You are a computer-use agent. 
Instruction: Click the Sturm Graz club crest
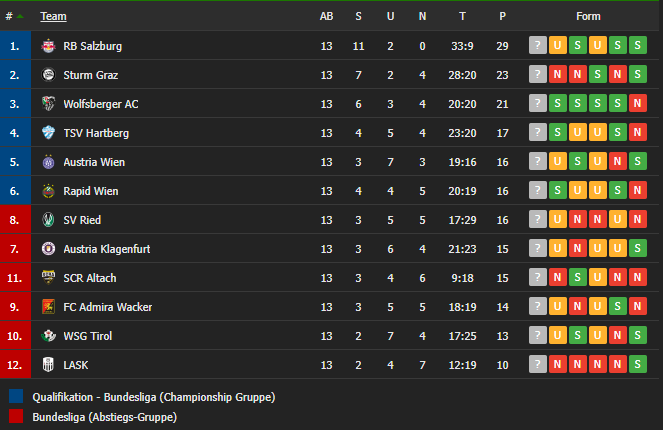(48, 75)
